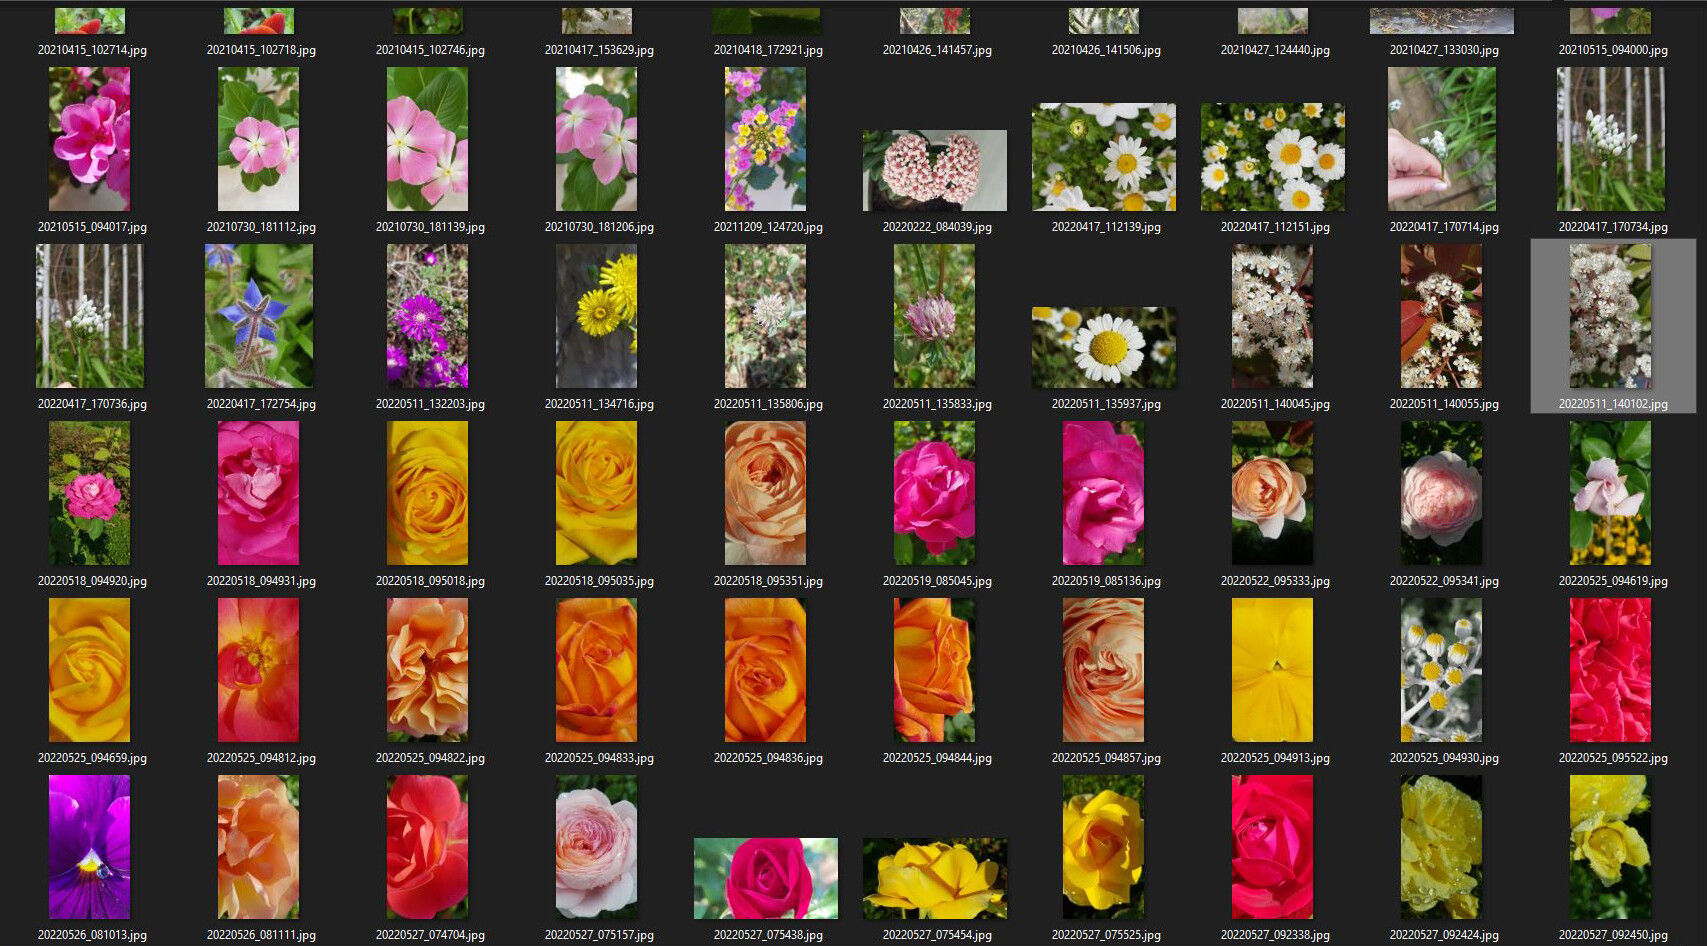The image size is (1707, 946).
Task: Open the yellow rose 20220518_095018.jpg
Action: pos(427,493)
